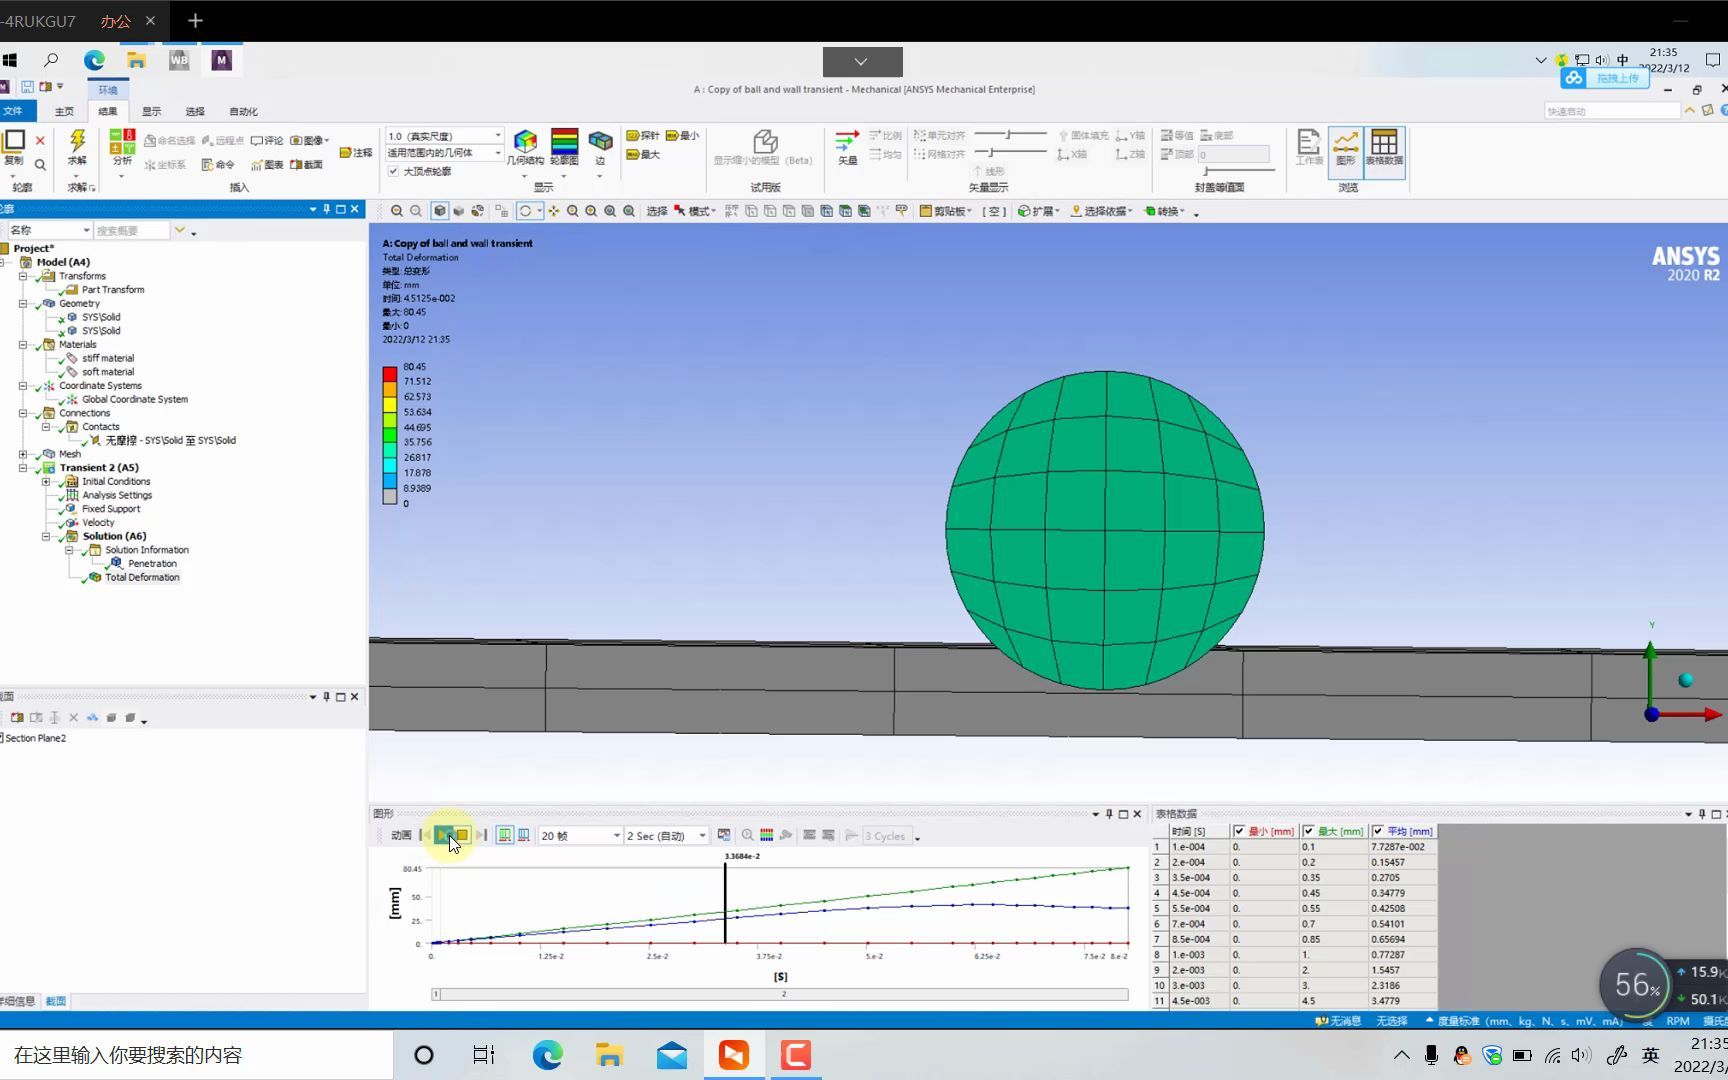Screen dimensions: 1728x1080
Task: Switch to the 截面 tab at the bottom left
Action: tap(56, 1001)
